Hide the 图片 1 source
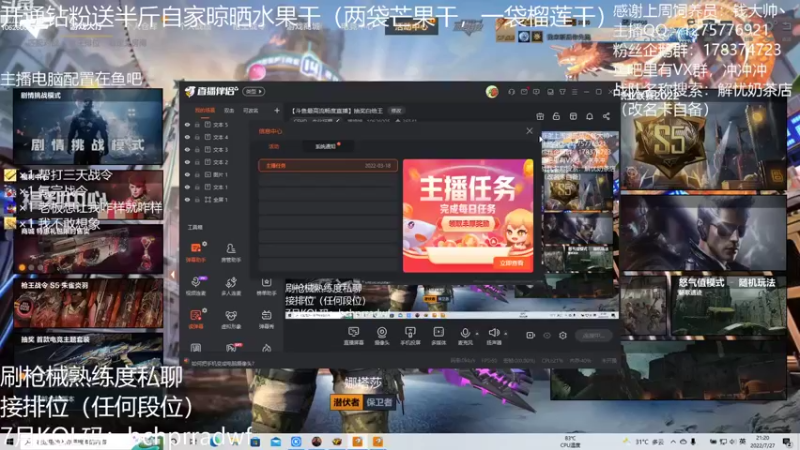Viewport: 800px width, 450px height. tap(187, 174)
